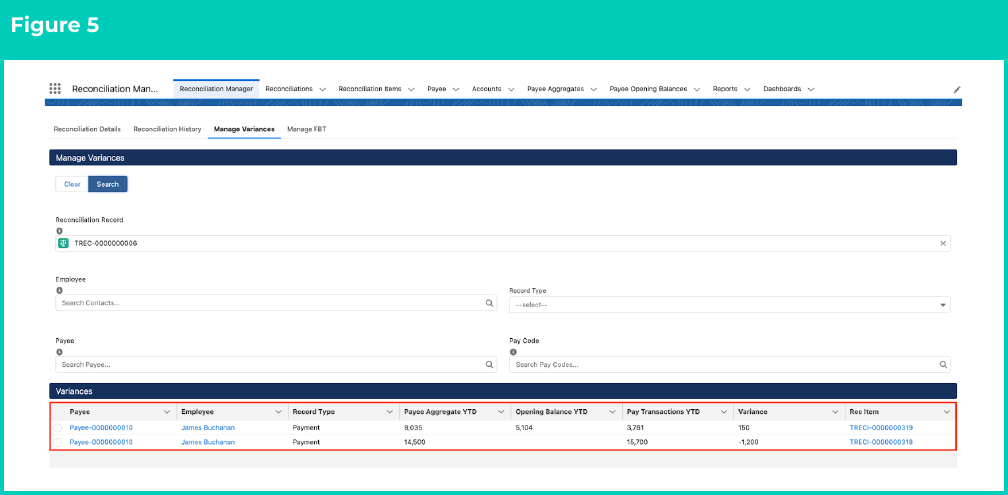The width and height of the screenshot is (1008, 495).
Task: Click the Search button
Action: pos(108,184)
